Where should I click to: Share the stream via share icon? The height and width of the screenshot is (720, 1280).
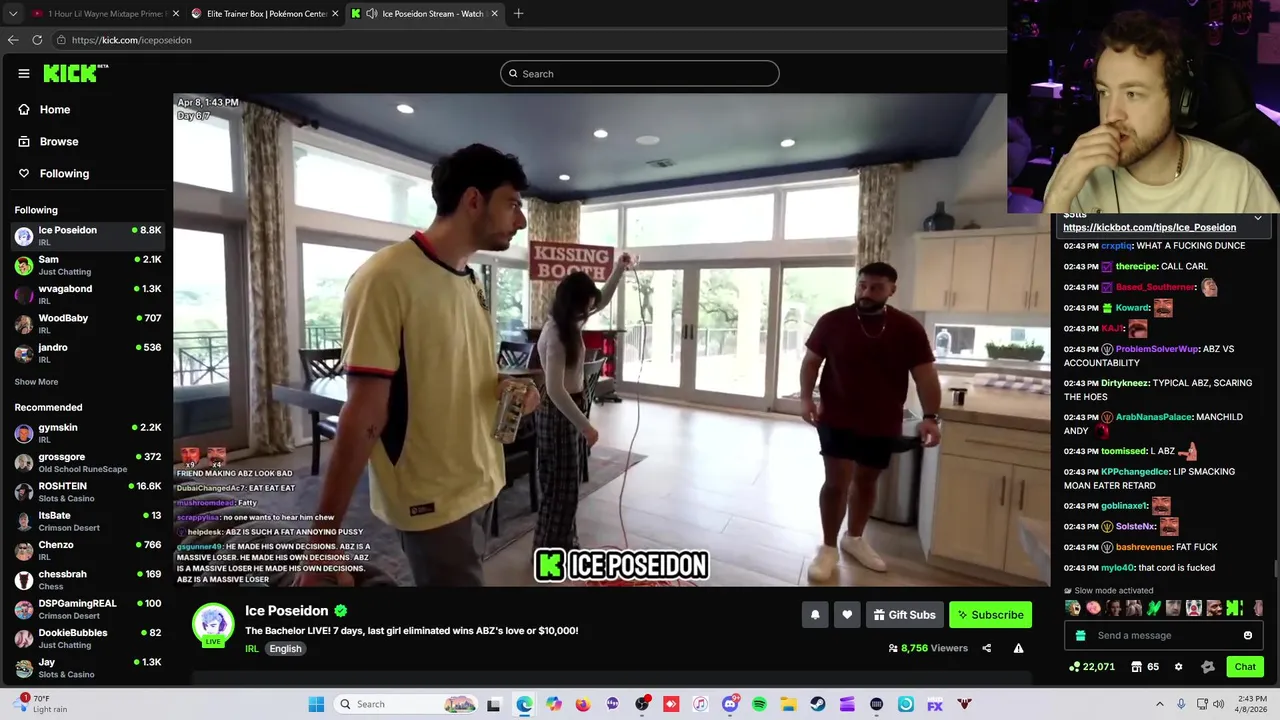(986, 648)
